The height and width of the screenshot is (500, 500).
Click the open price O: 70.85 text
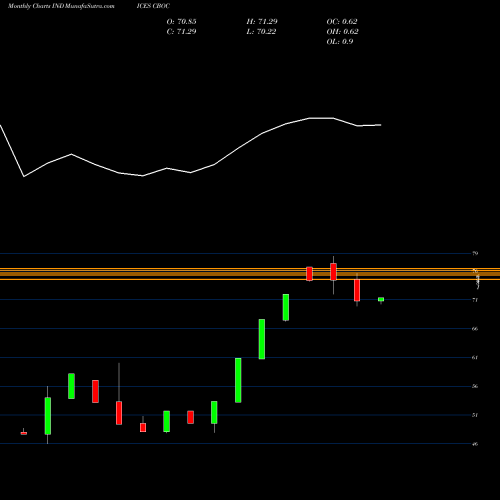pyautogui.click(x=181, y=22)
